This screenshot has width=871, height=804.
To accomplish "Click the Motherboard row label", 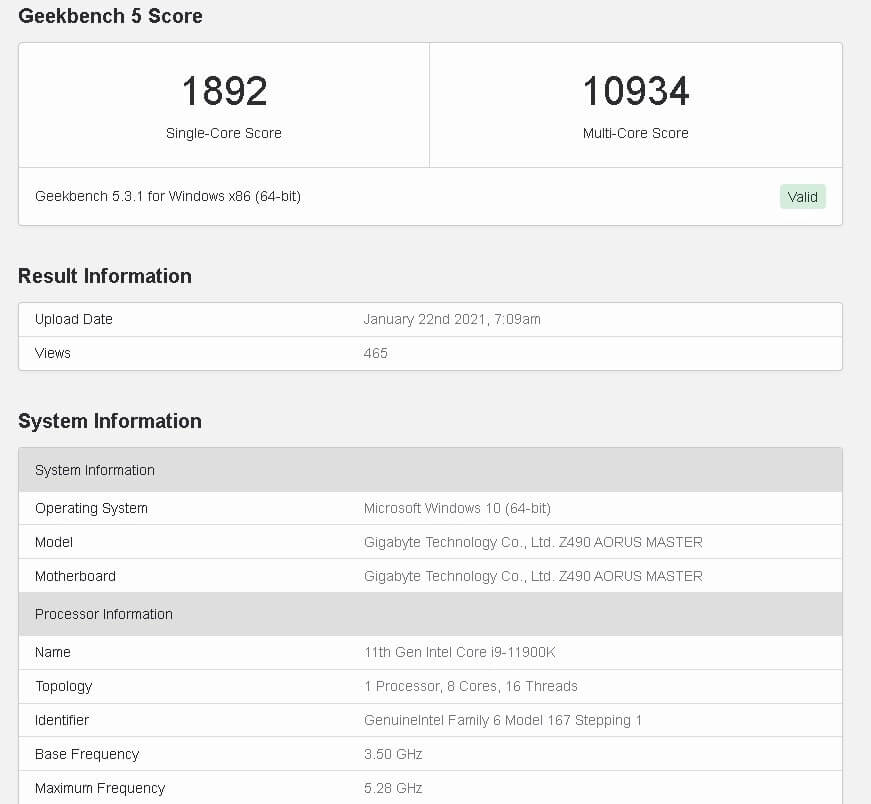I will click(x=76, y=576).
